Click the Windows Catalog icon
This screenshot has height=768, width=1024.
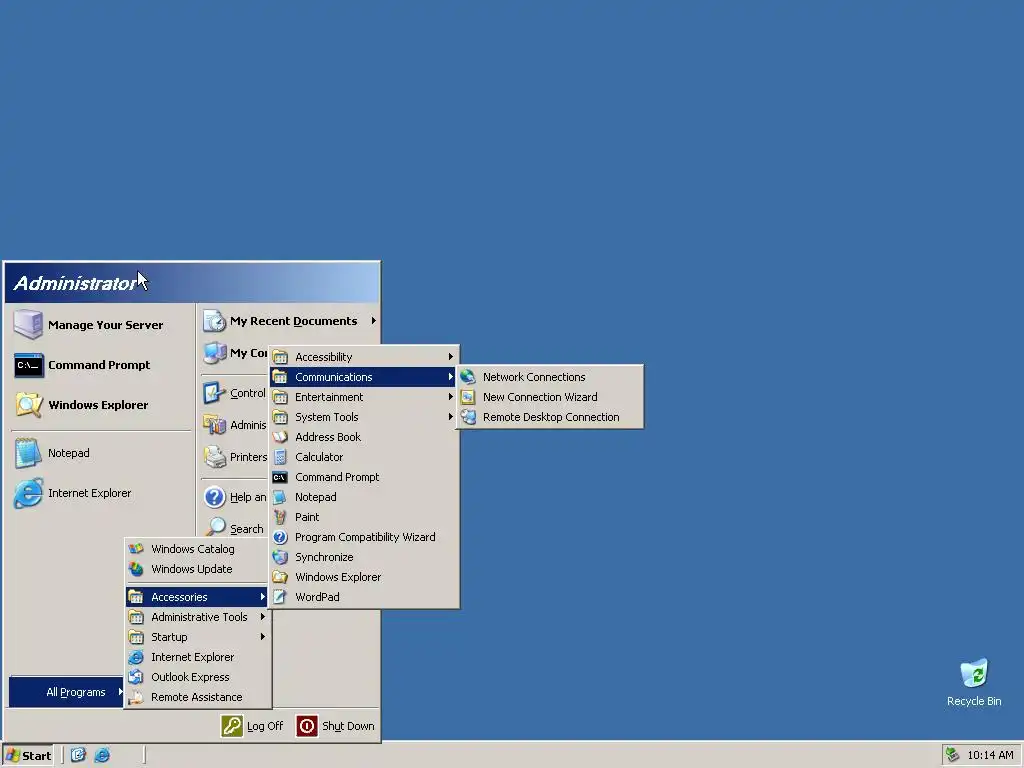pyautogui.click(x=136, y=549)
